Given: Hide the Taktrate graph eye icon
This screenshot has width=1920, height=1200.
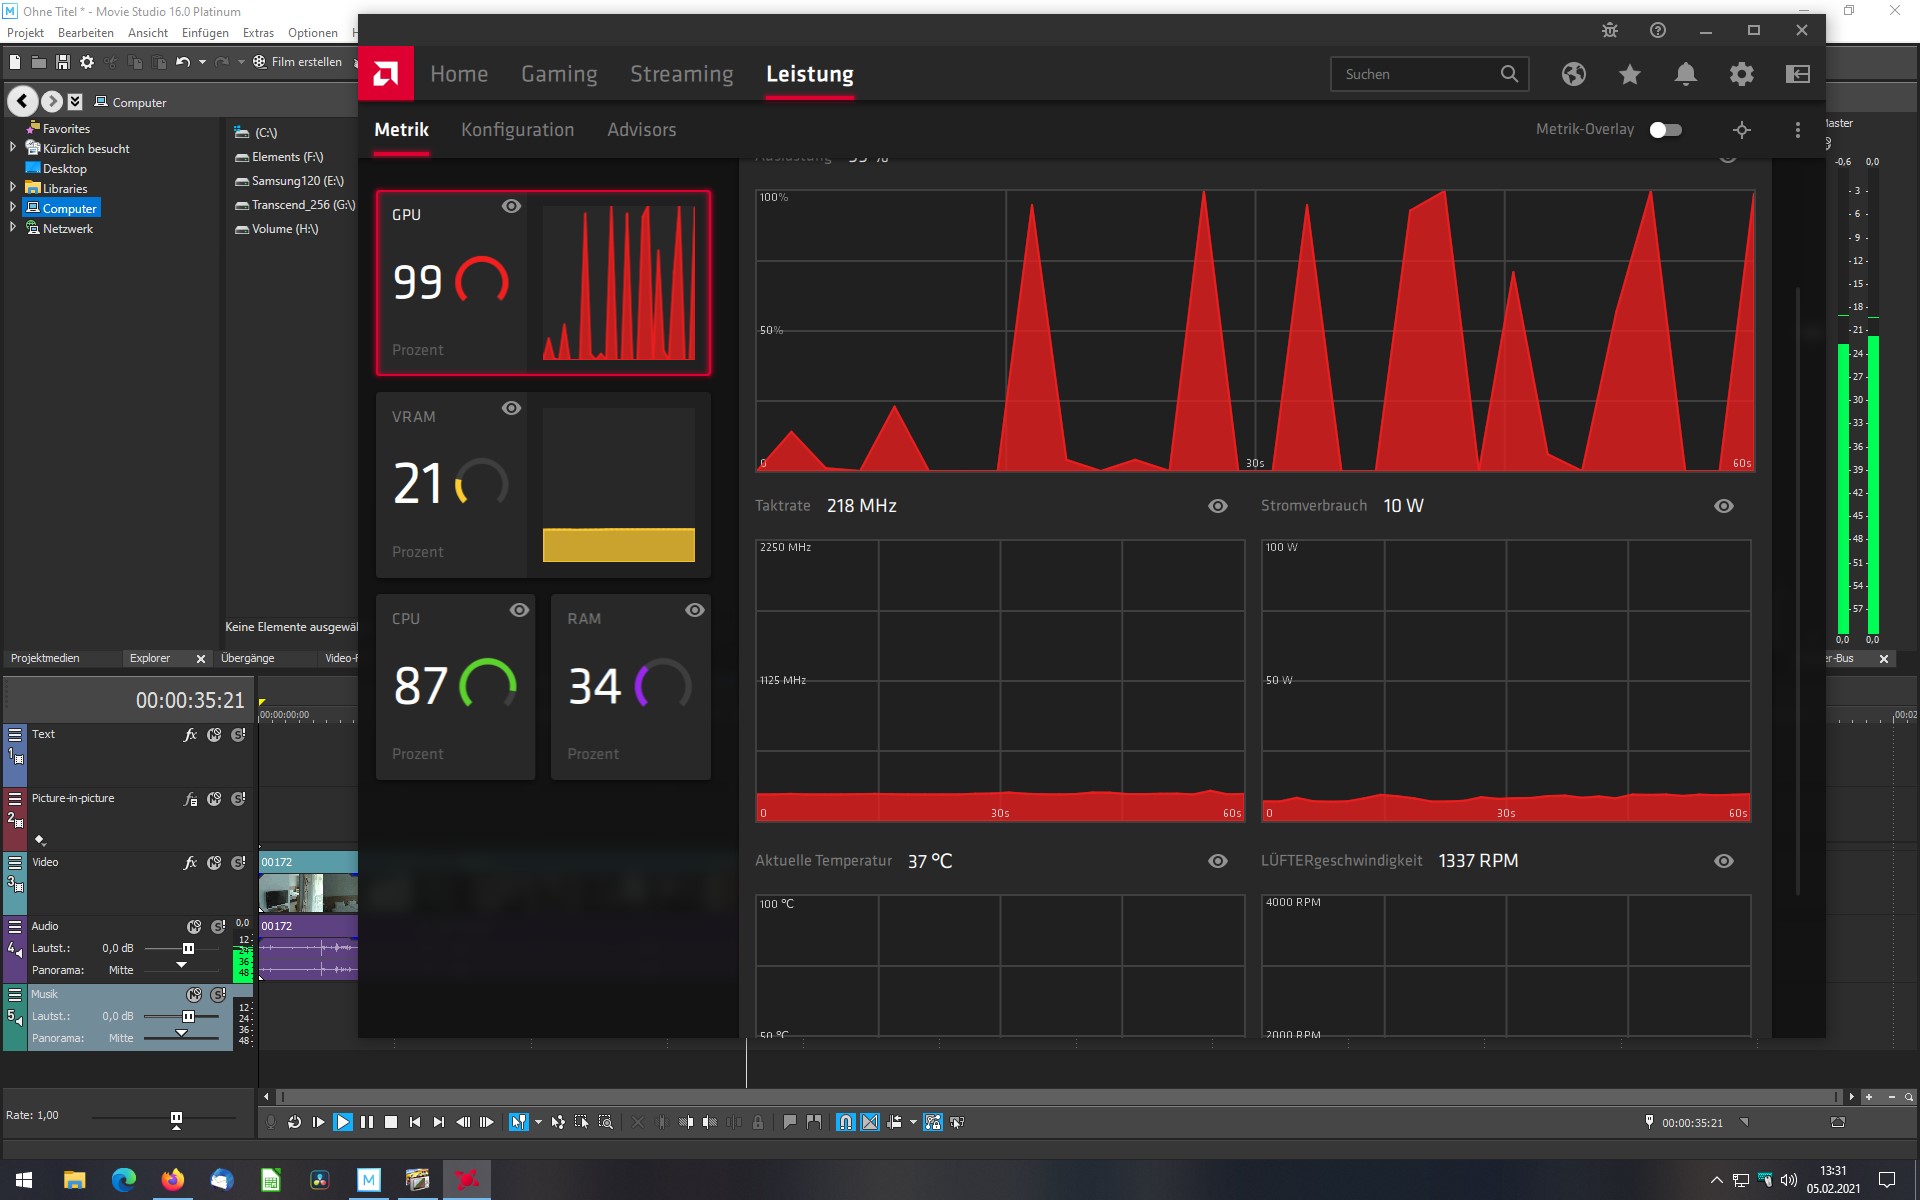Looking at the screenshot, I should tap(1217, 506).
